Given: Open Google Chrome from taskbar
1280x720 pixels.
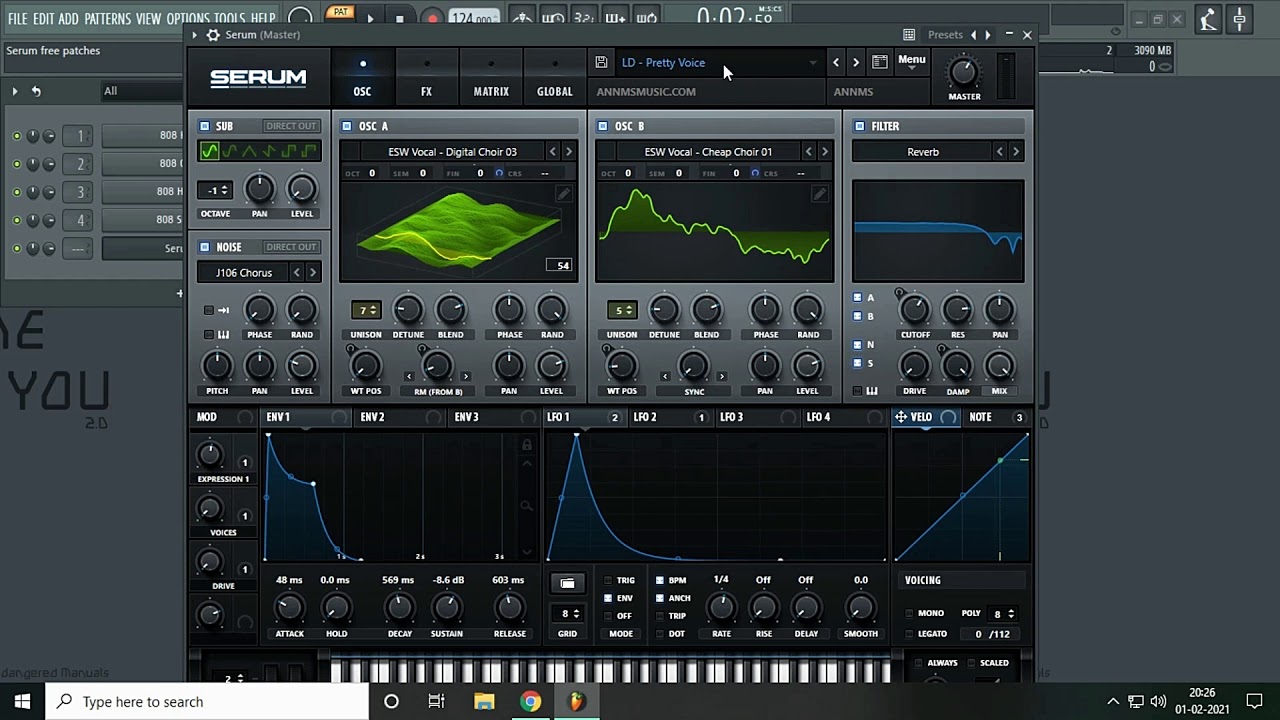Looking at the screenshot, I should click(530, 702).
